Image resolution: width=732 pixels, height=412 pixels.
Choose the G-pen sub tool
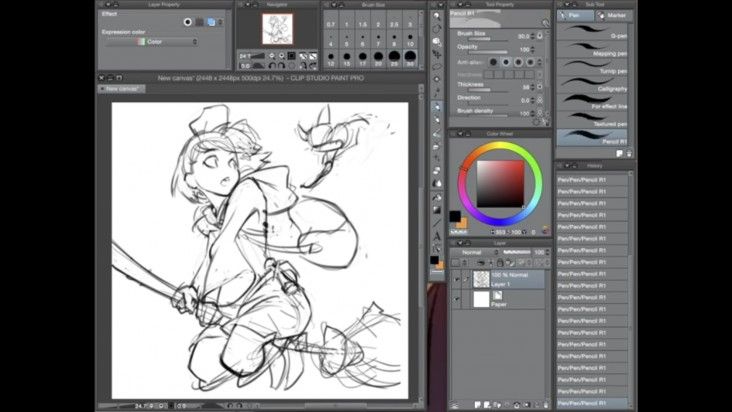[x=592, y=31]
